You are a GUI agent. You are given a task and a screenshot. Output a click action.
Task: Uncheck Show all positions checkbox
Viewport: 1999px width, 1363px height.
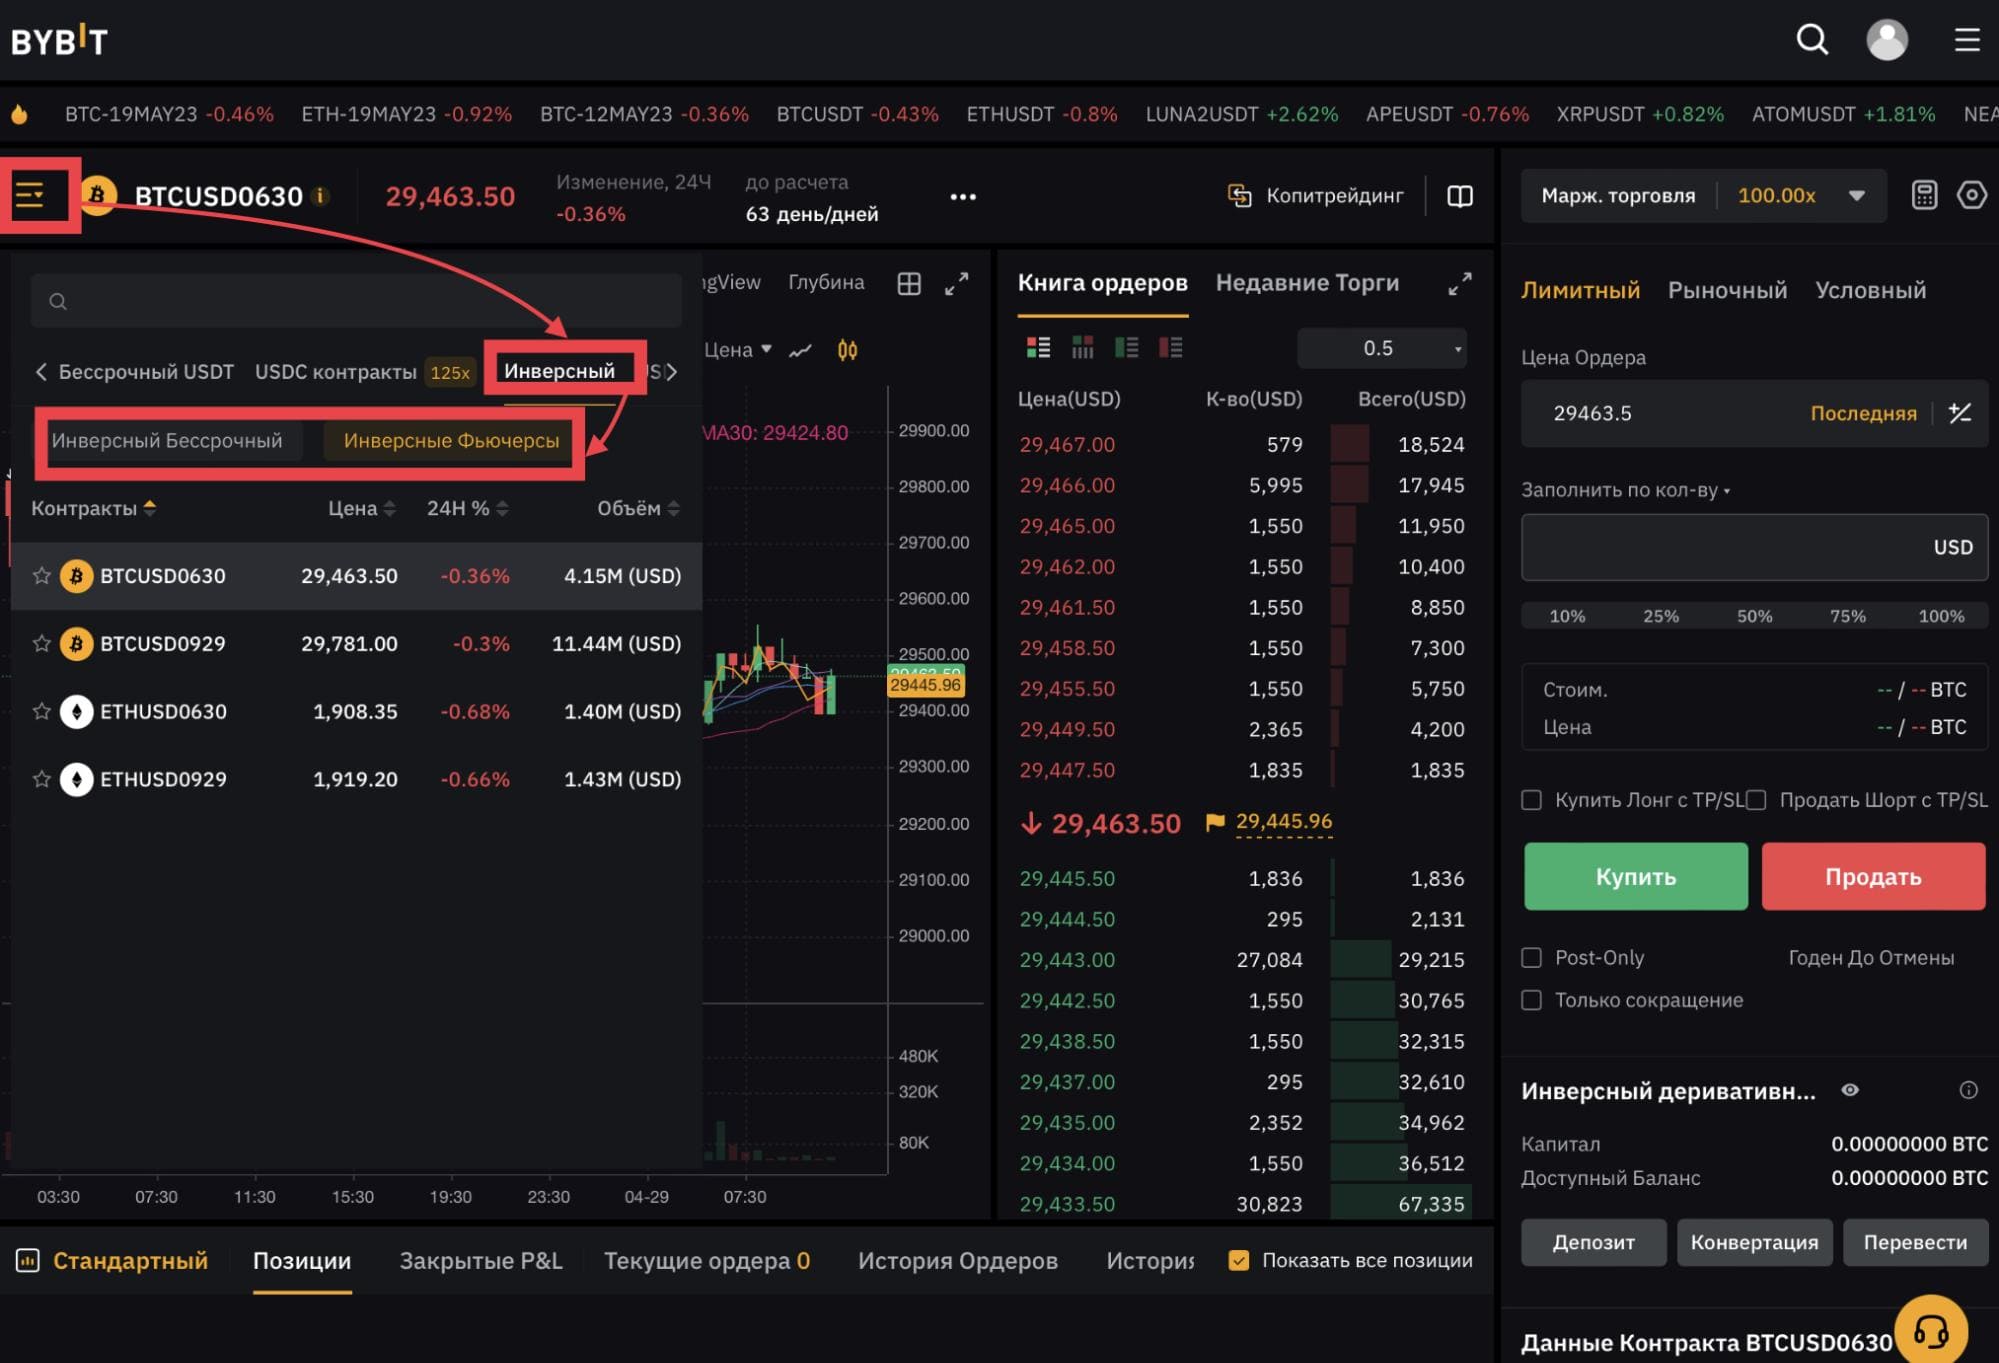click(1238, 1261)
